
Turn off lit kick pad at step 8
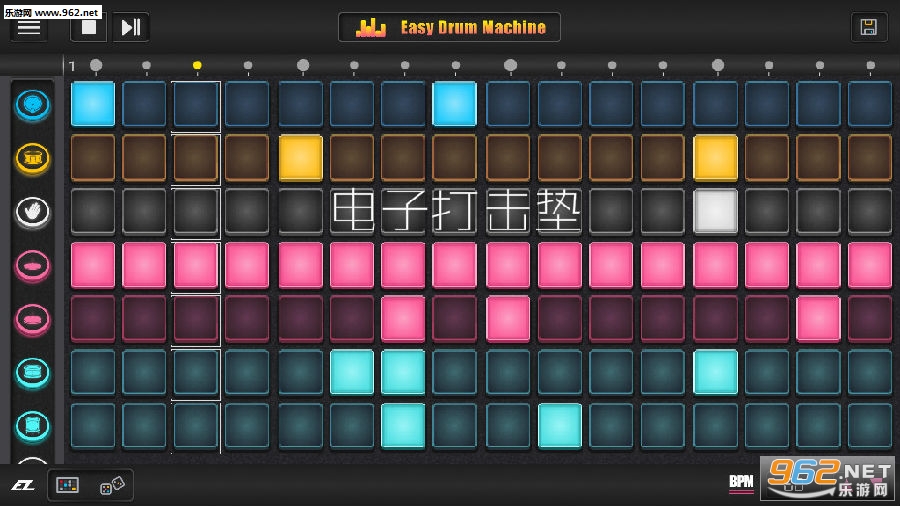pyautogui.click(x=455, y=104)
